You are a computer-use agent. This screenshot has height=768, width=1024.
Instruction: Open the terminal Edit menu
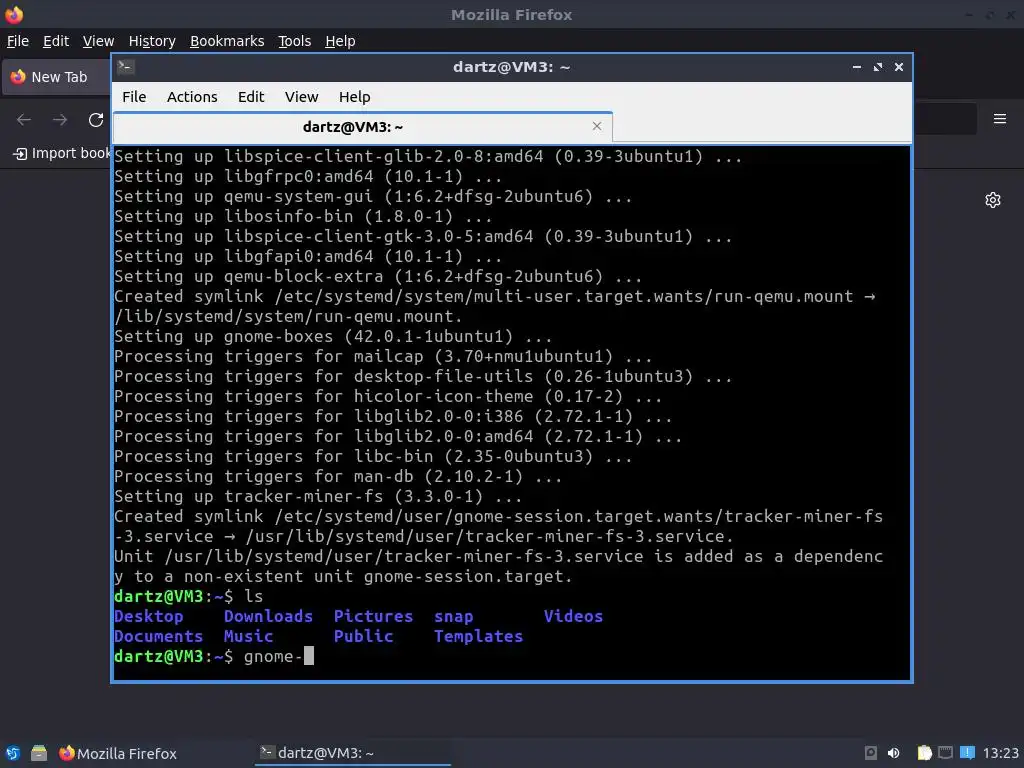point(251,97)
